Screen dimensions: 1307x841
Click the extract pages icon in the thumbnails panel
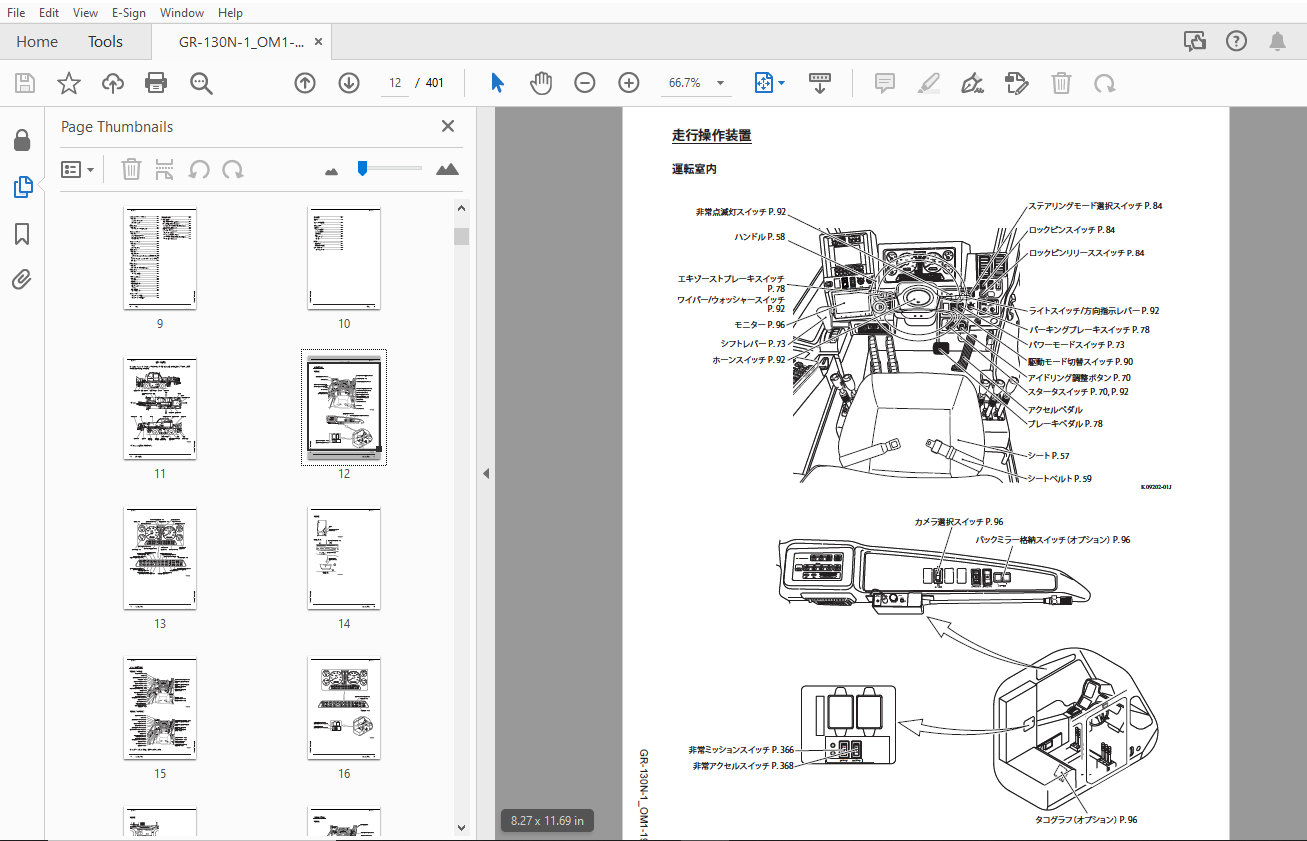click(165, 170)
